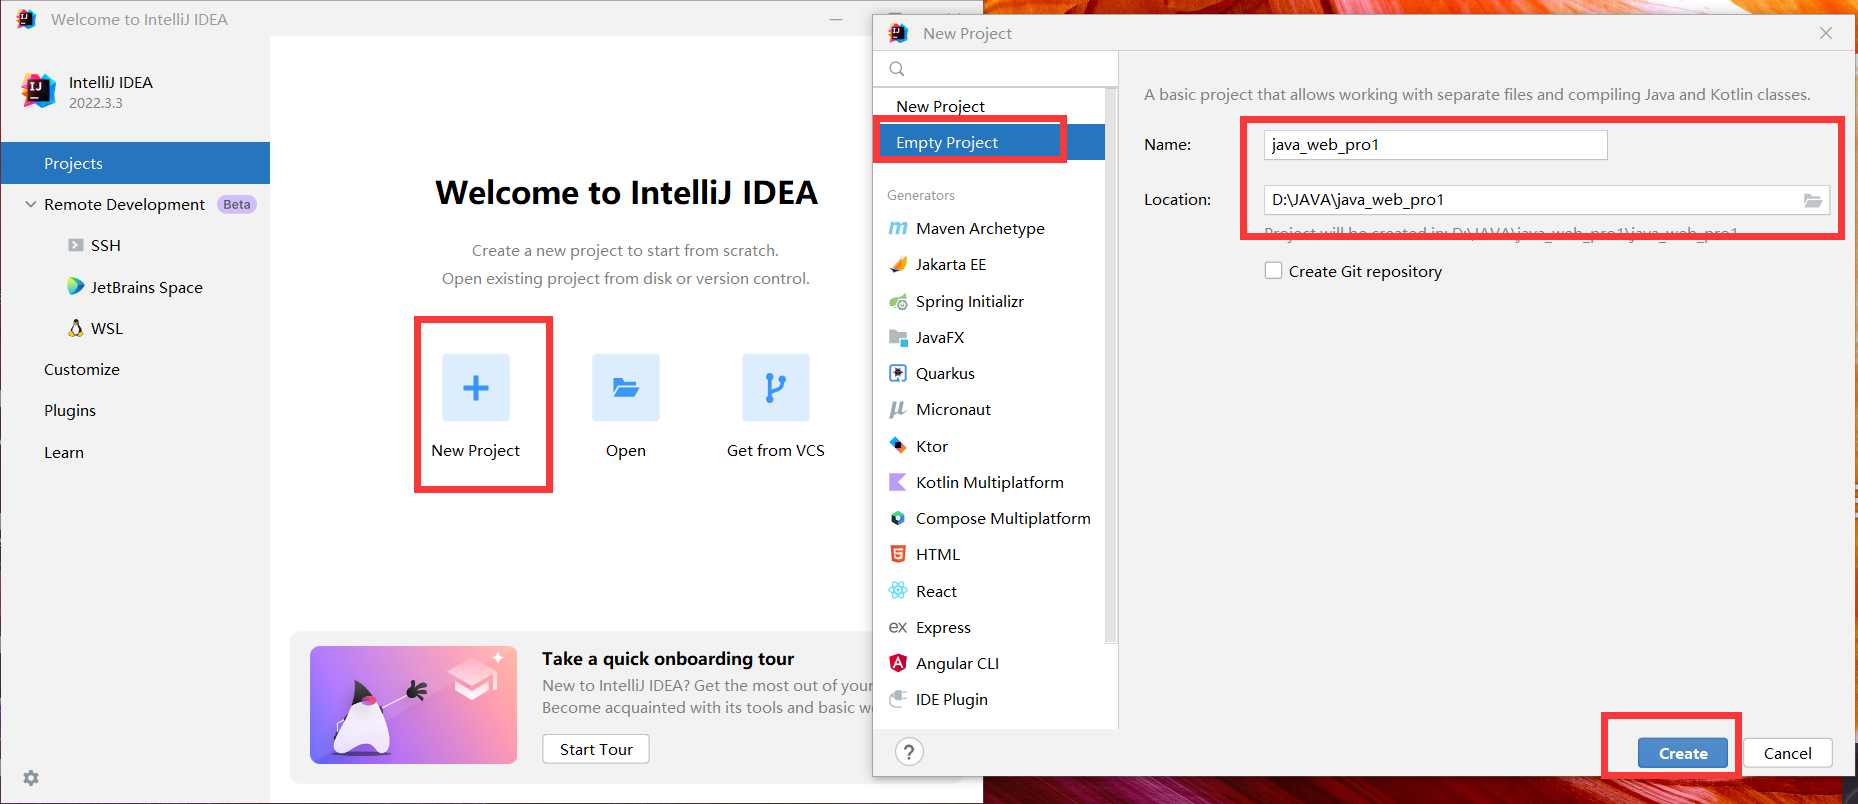The height and width of the screenshot is (804, 1858).
Task: Click the Create button
Action: 1683,753
